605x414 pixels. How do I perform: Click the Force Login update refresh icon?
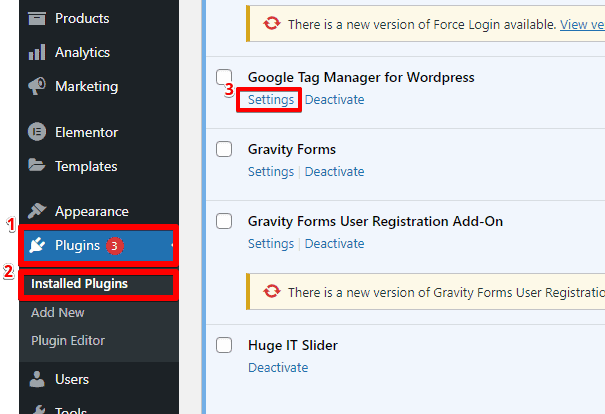[x=272, y=24]
